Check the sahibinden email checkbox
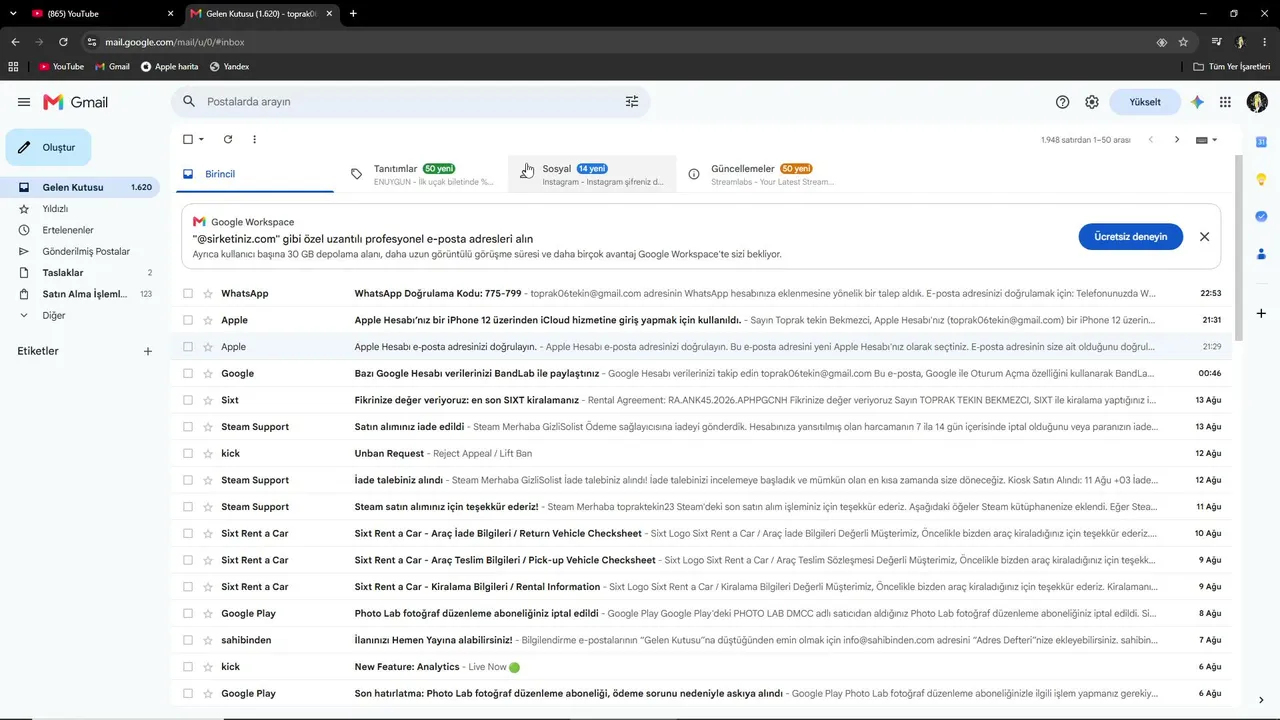This screenshot has height=720, width=1280. click(188, 640)
